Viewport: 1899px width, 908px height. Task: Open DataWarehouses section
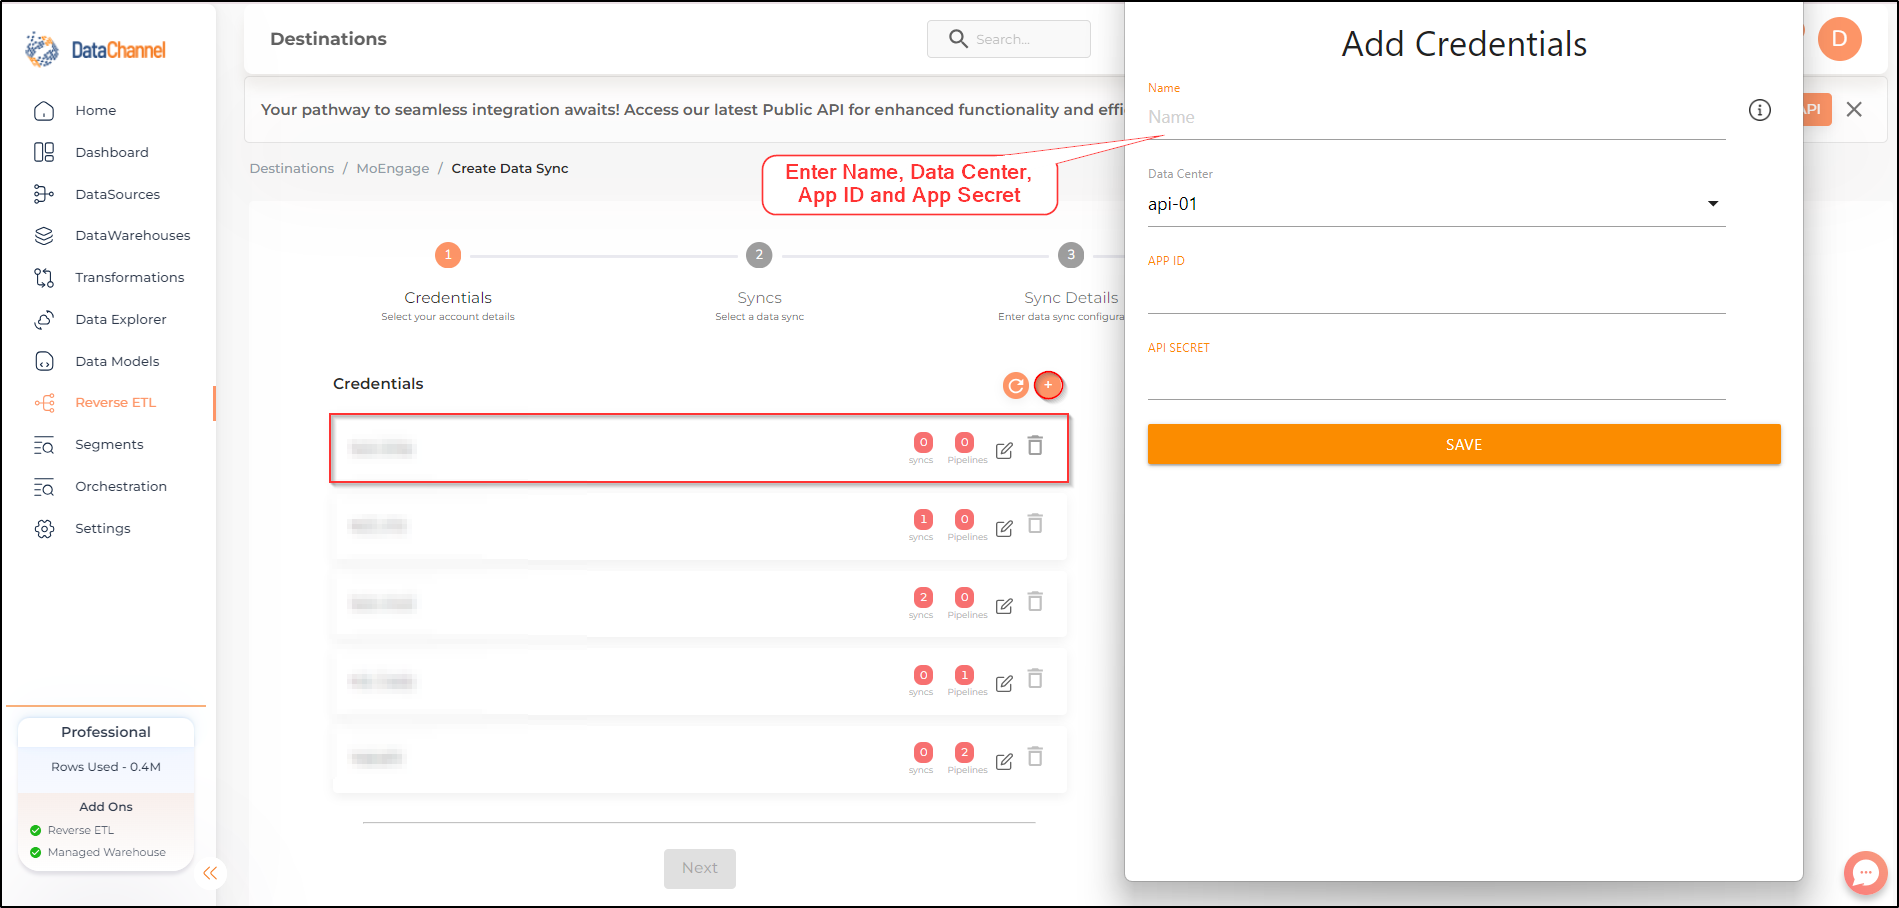pyautogui.click(x=132, y=235)
